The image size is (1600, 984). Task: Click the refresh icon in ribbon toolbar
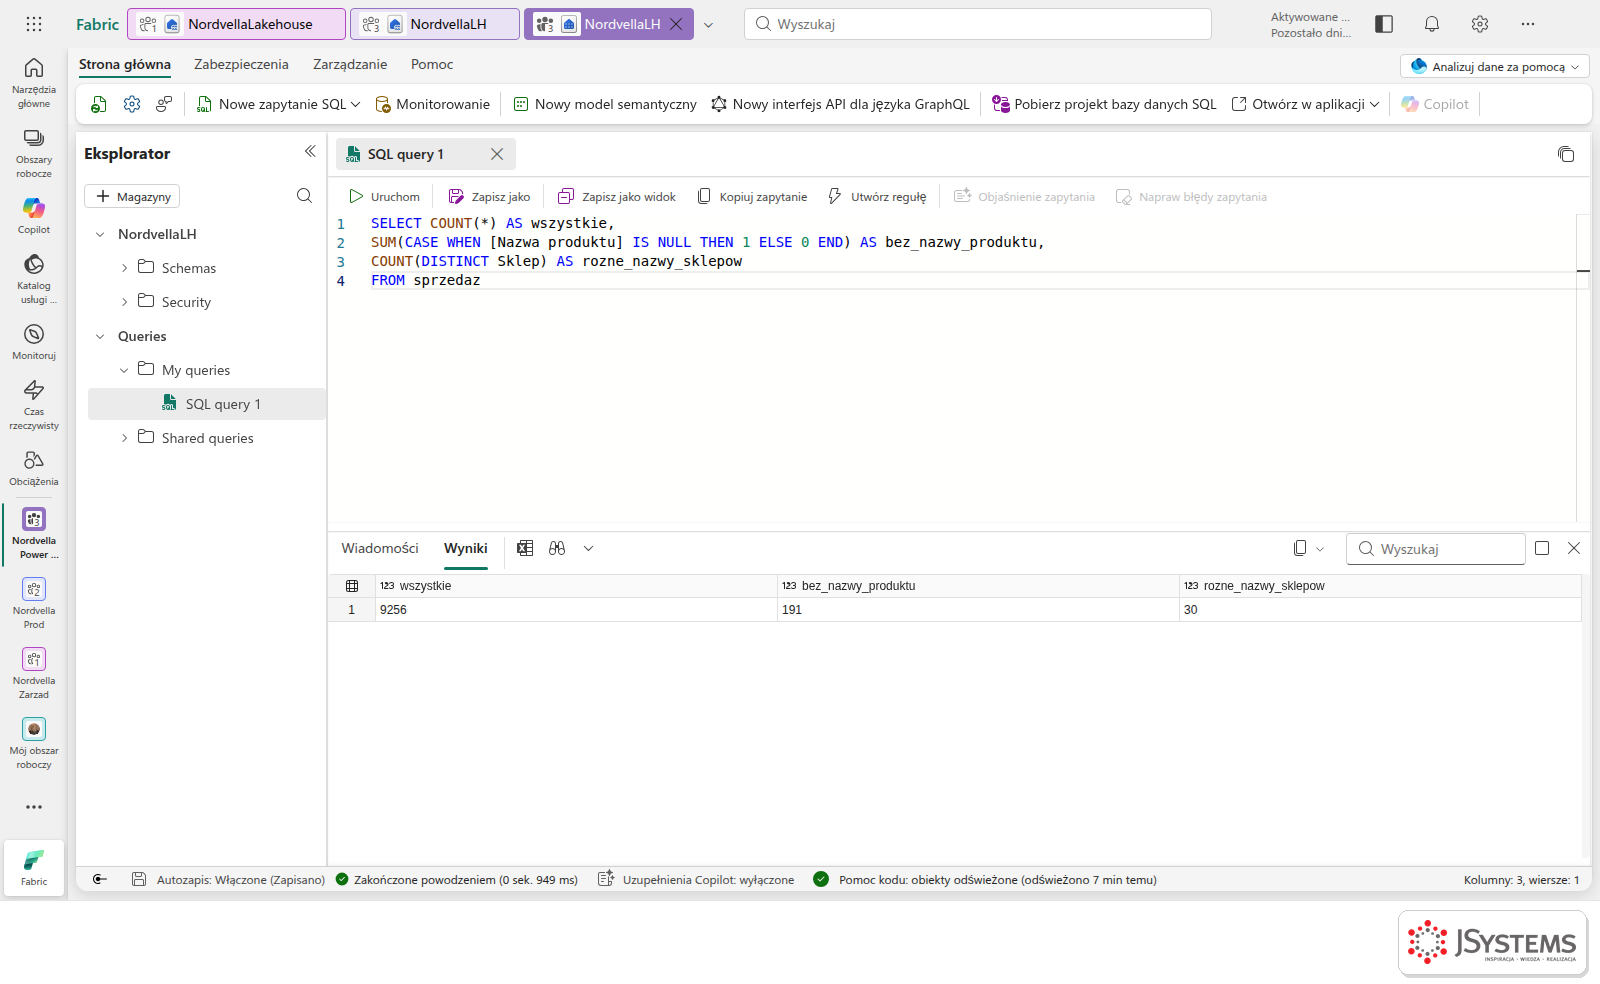point(99,104)
